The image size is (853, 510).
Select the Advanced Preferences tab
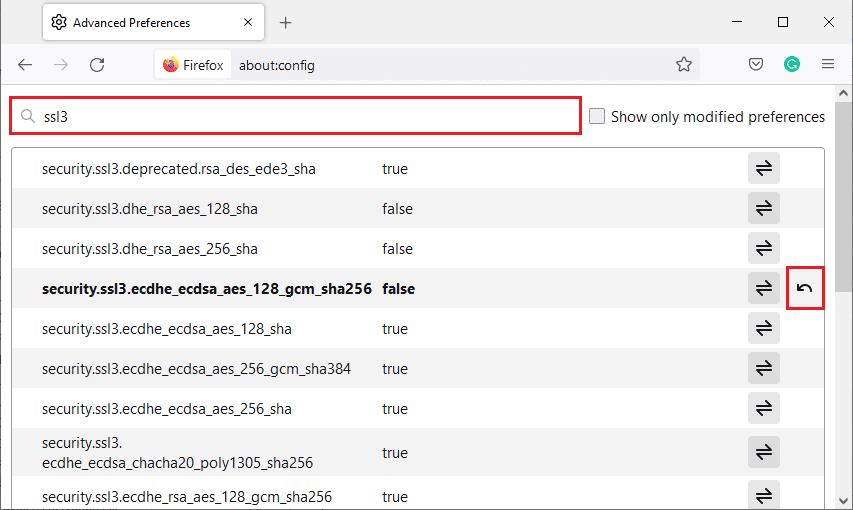(153, 22)
